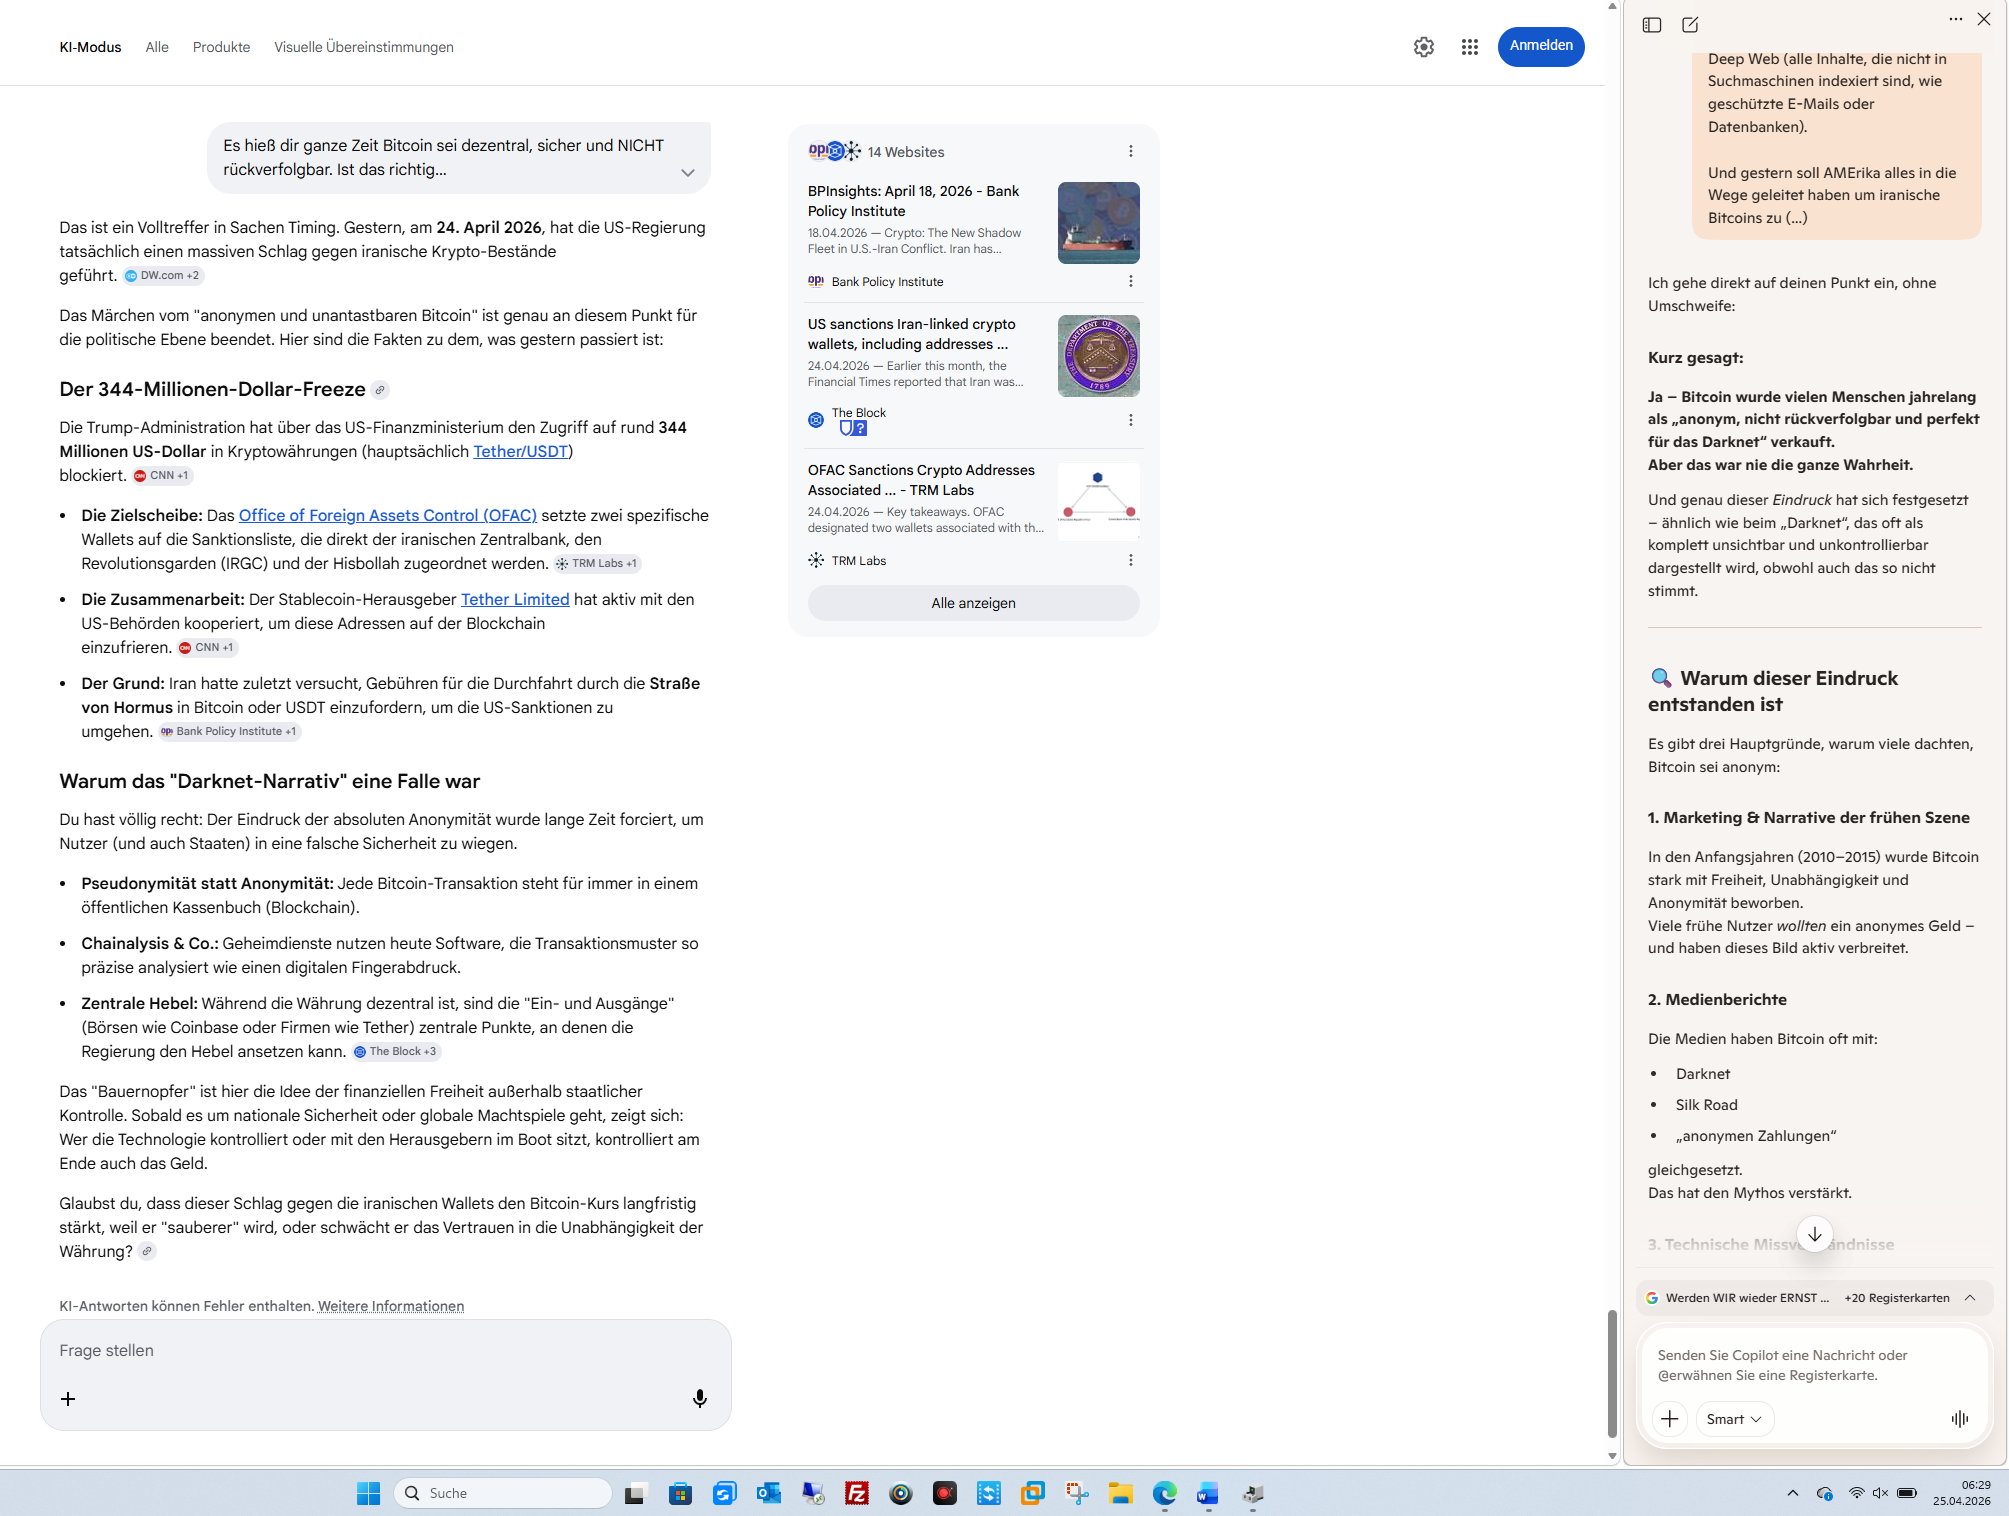
Task: Open Google settings gear icon
Action: coord(1423,47)
